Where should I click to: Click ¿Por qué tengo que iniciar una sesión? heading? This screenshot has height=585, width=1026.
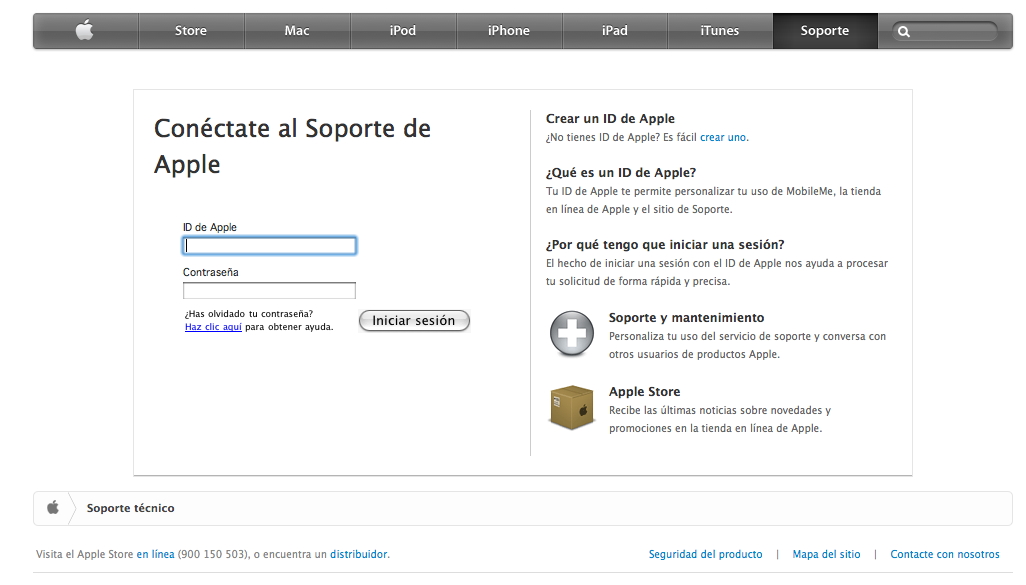(x=665, y=245)
